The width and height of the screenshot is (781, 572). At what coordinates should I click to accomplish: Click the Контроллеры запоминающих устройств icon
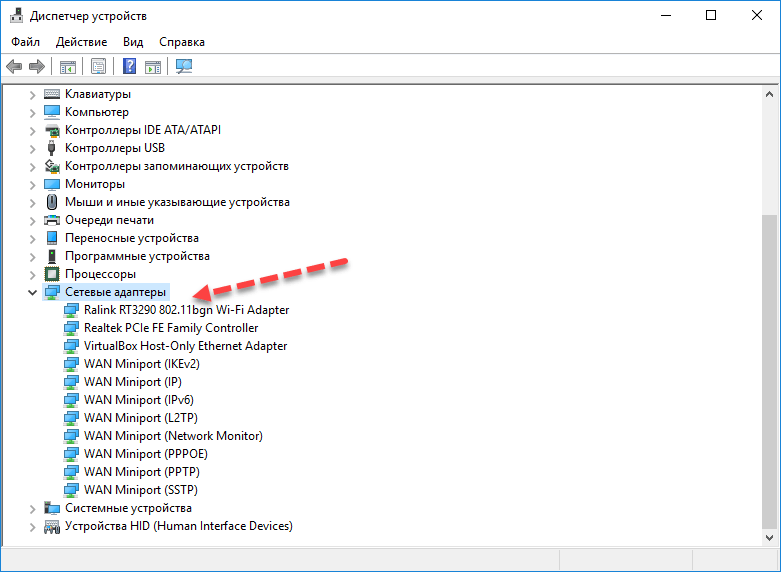52,166
